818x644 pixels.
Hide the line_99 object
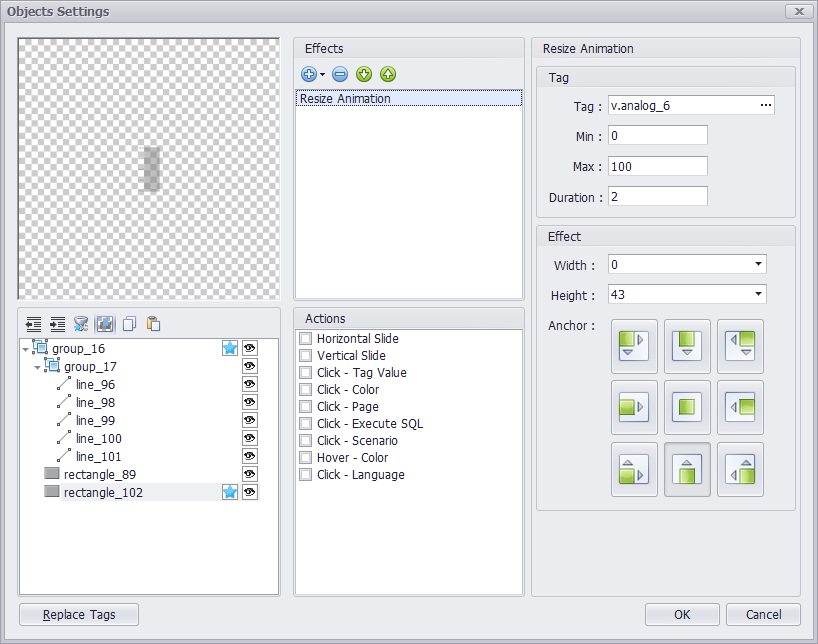click(249, 420)
